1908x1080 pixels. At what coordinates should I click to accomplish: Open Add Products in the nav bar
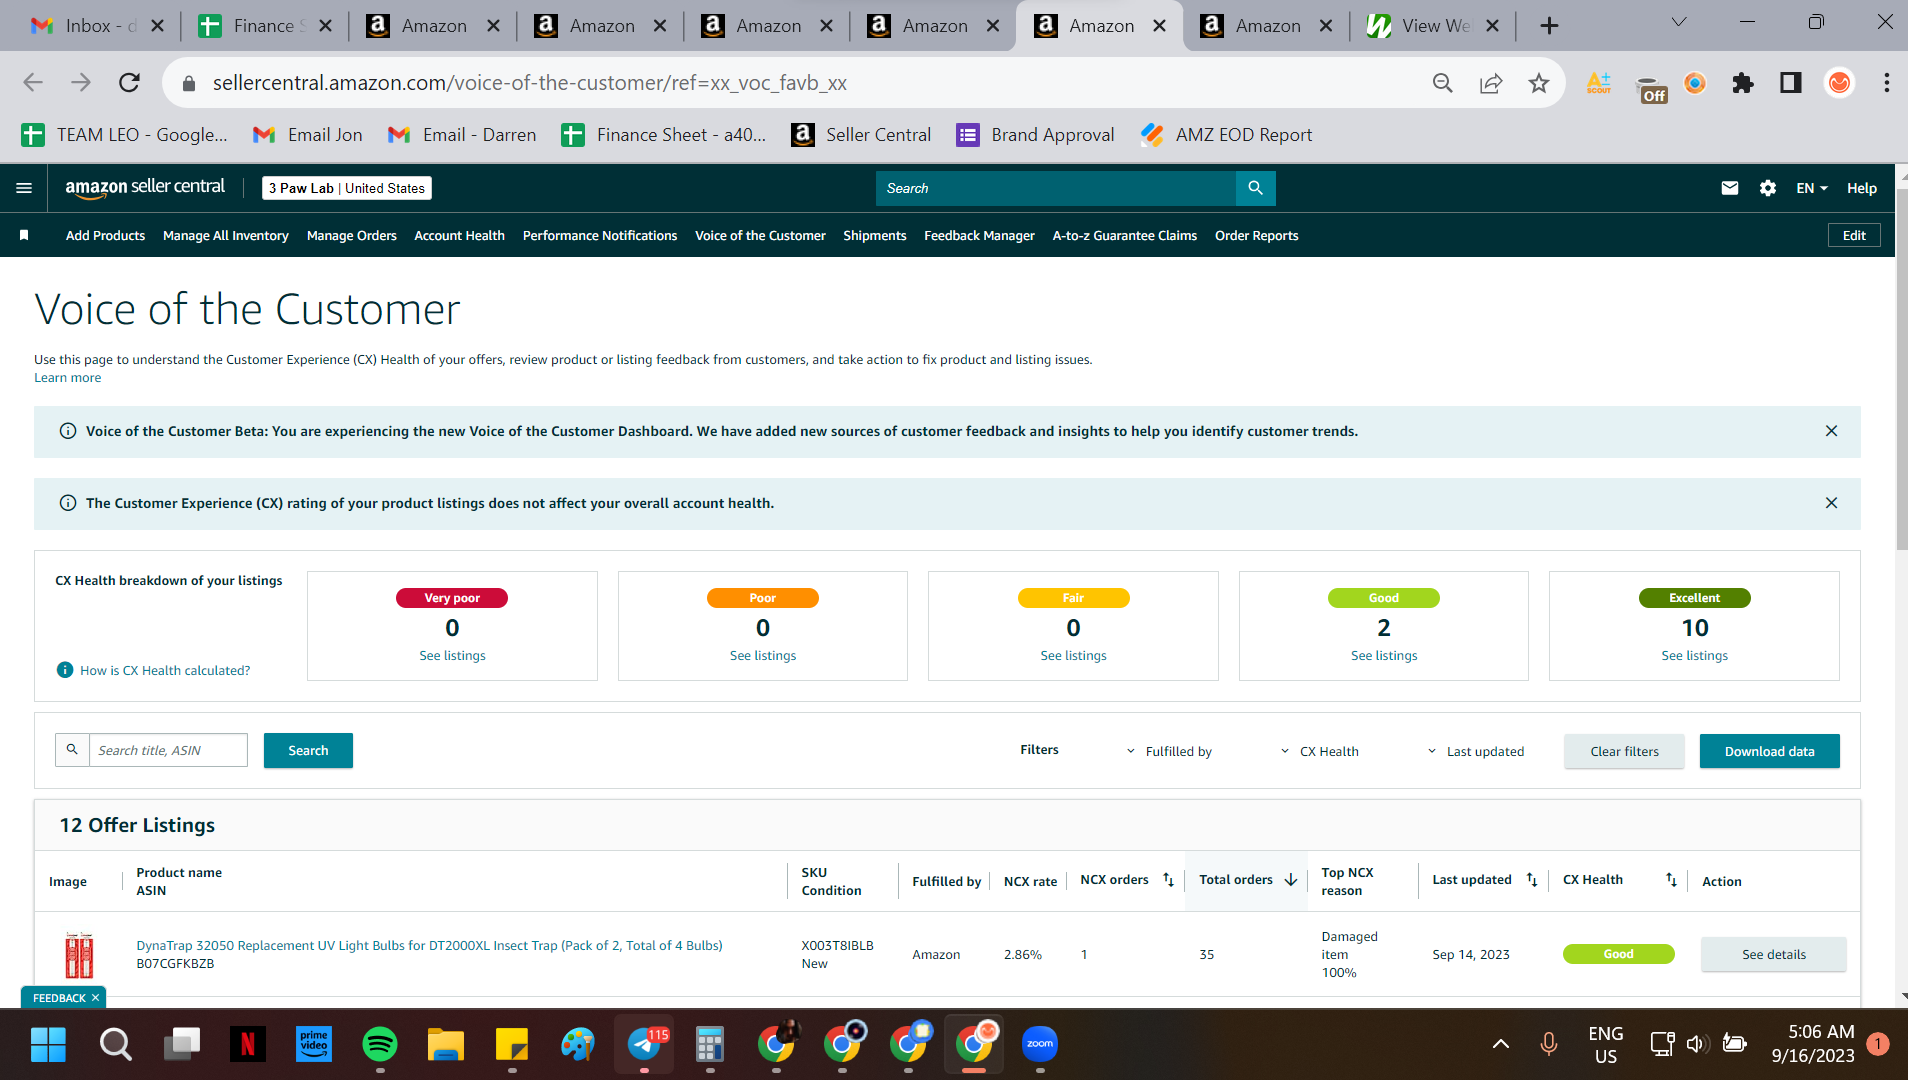pyautogui.click(x=105, y=235)
